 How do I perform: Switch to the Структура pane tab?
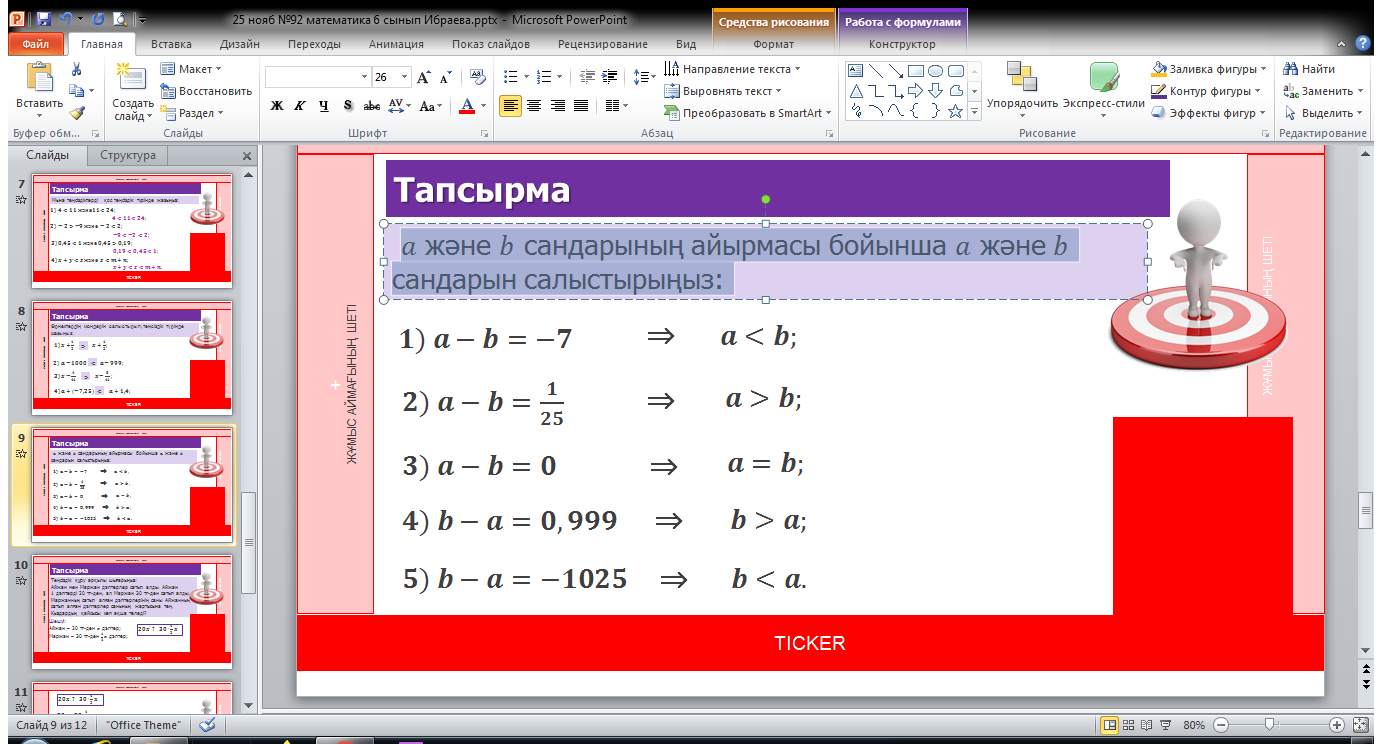click(x=128, y=155)
